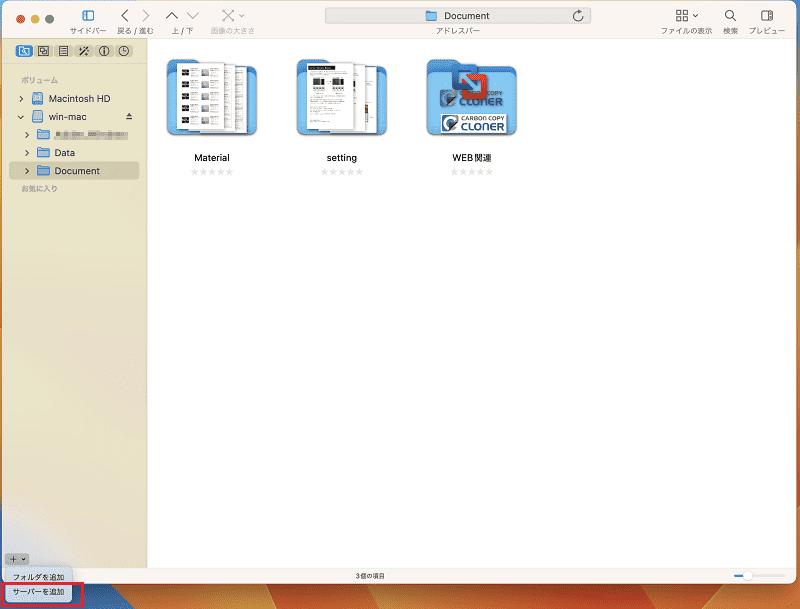The height and width of the screenshot is (609, 800).
Task: Collapse the win-mac volume tree
Action: 21,117
